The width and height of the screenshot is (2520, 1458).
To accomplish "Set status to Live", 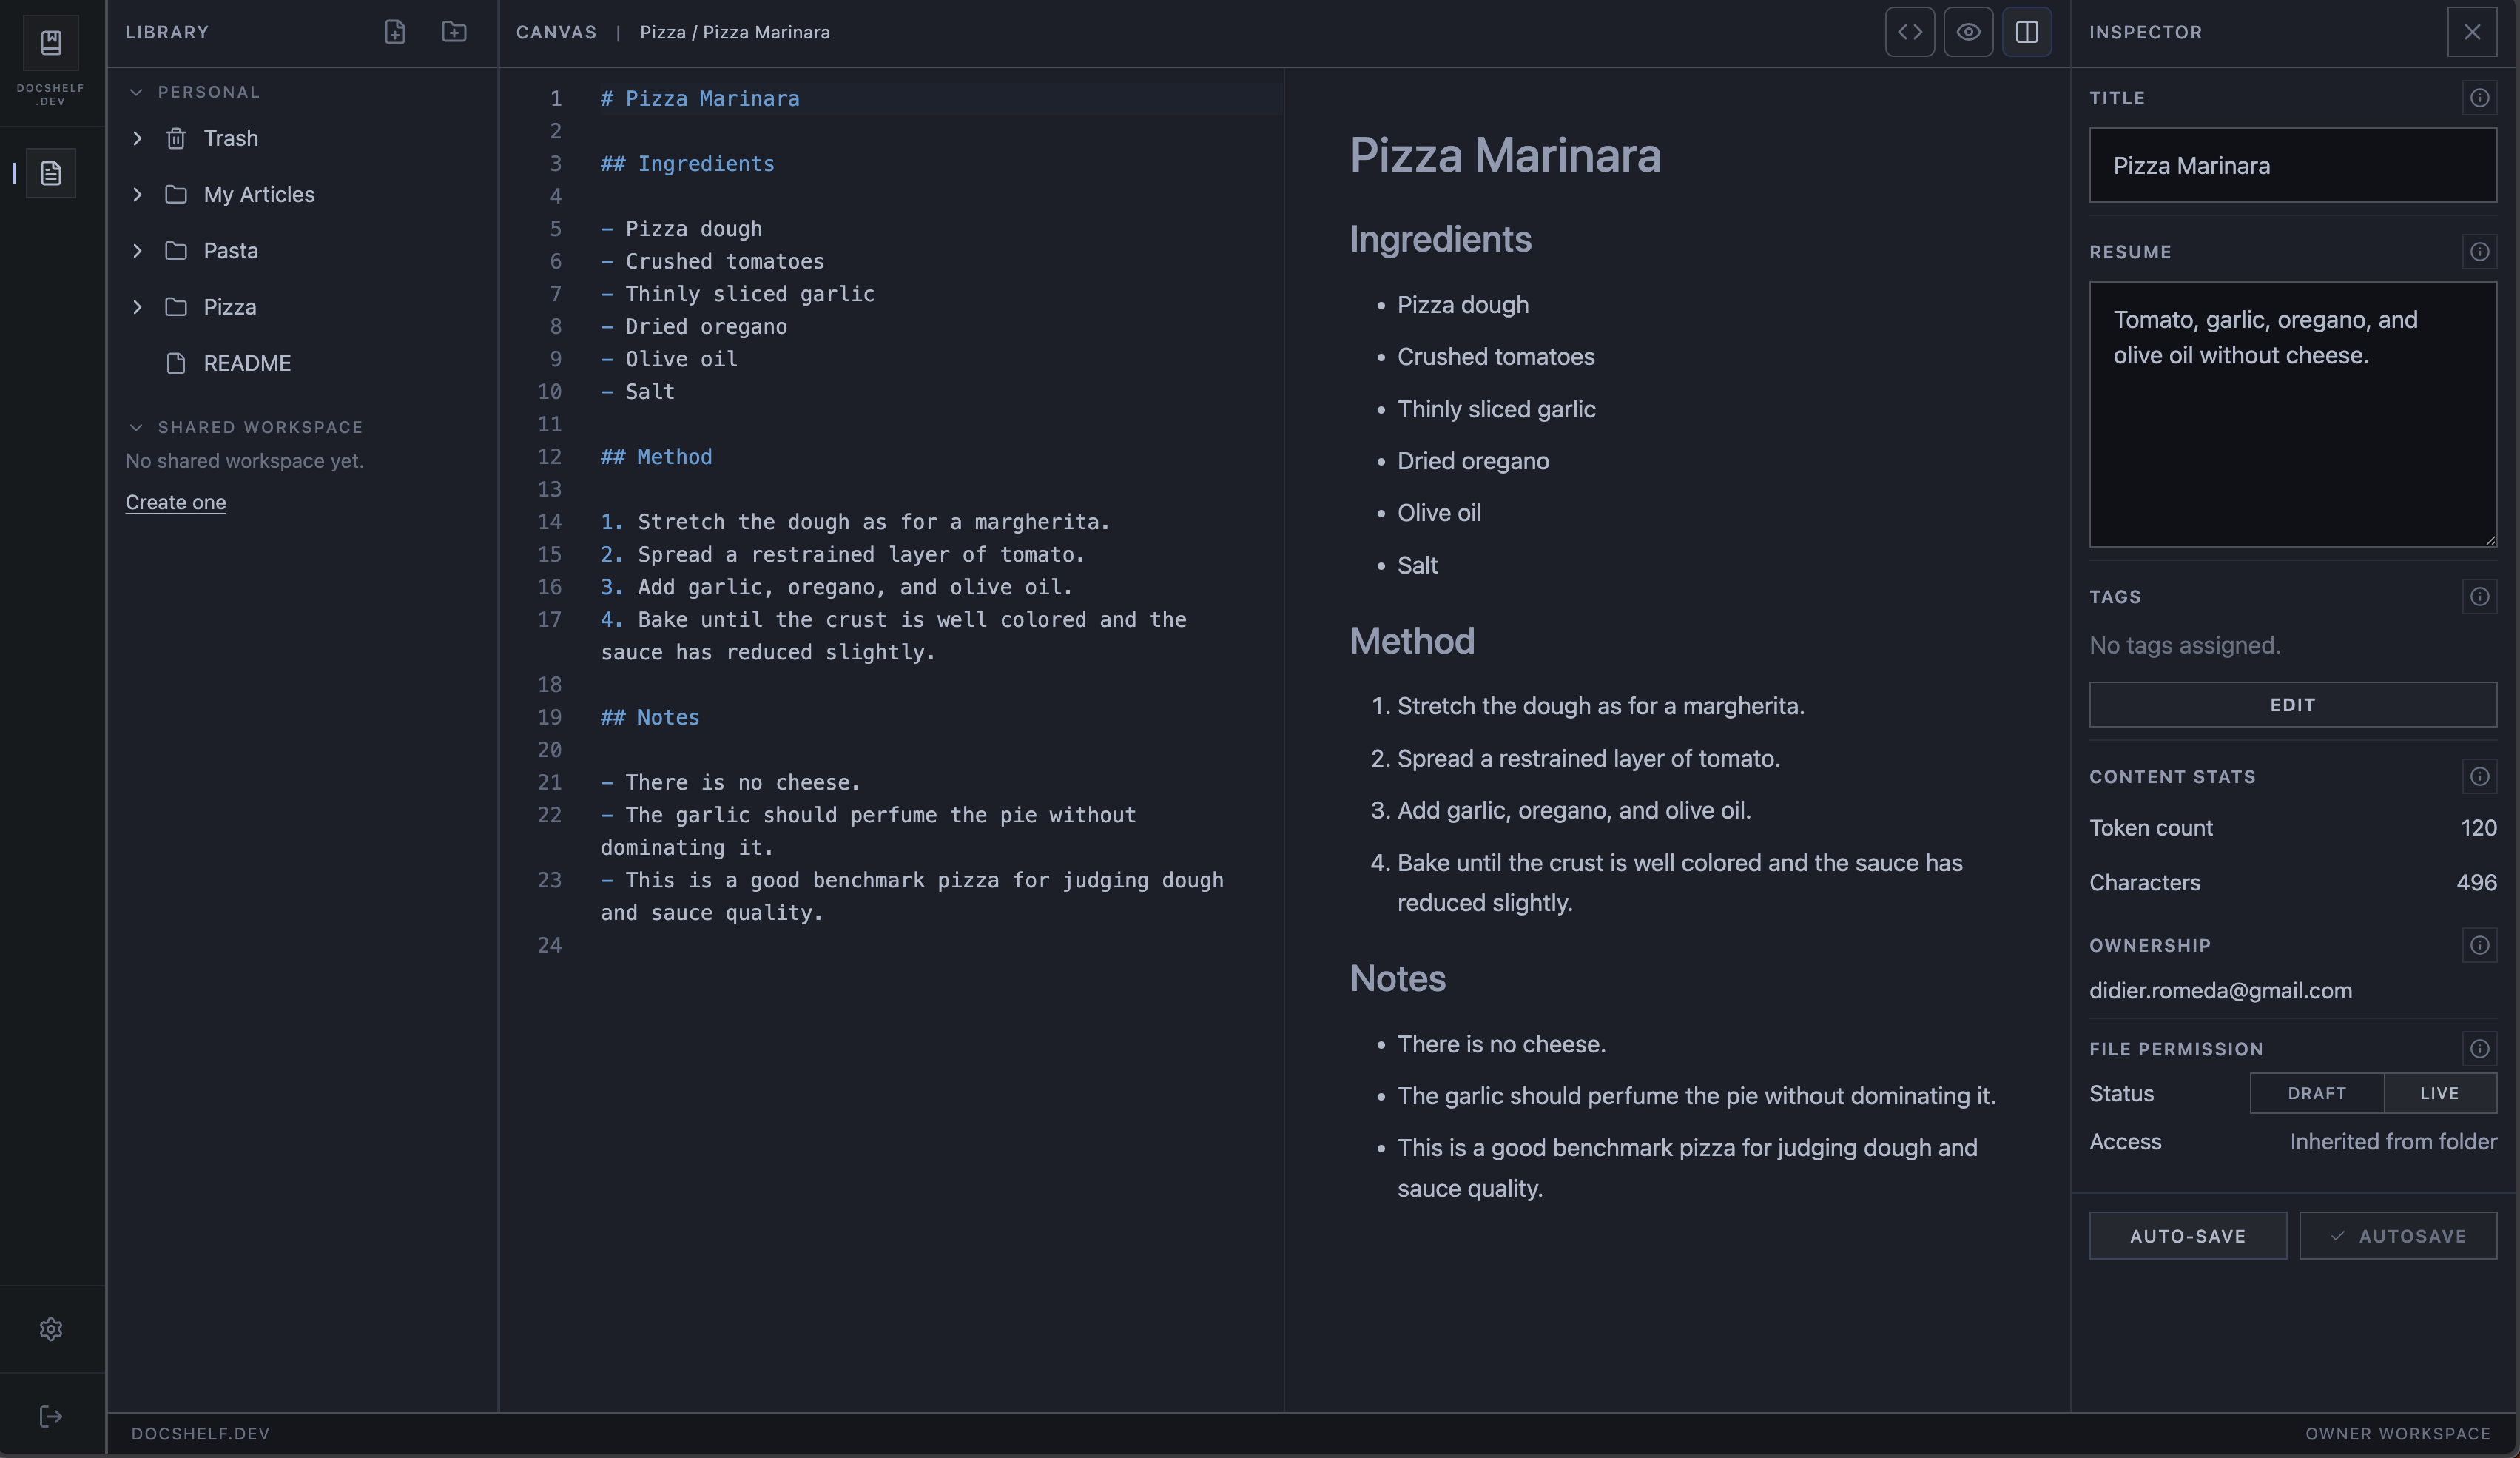I will pyautogui.click(x=2440, y=1093).
